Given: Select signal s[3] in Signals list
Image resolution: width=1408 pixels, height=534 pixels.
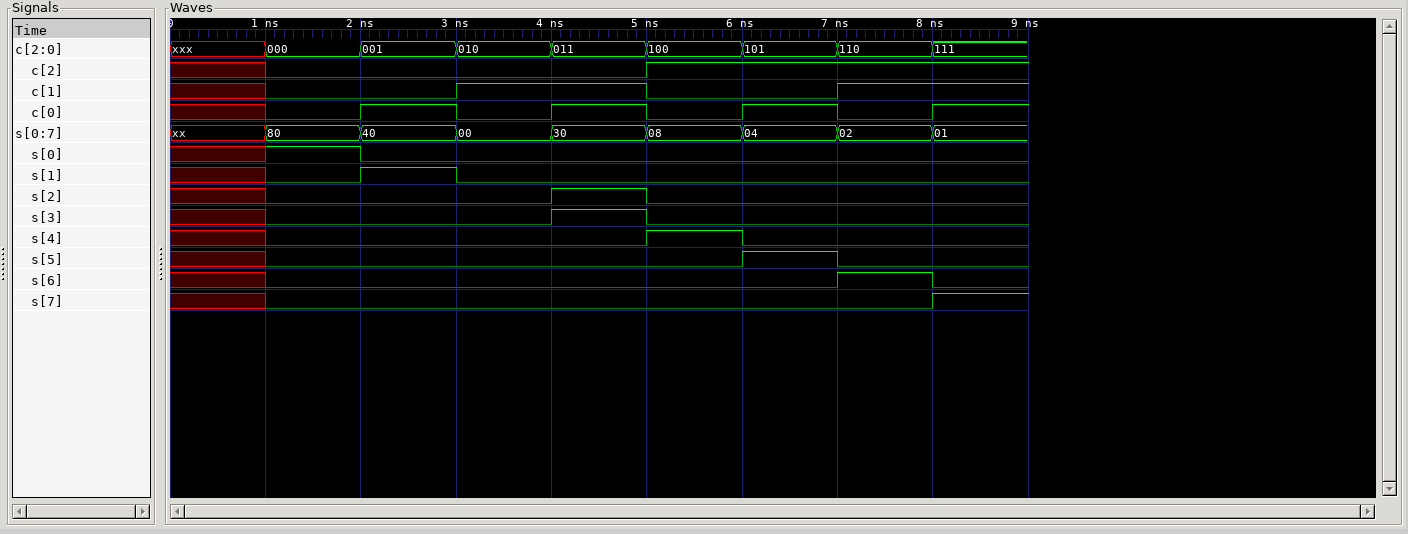Looking at the screenshot, I should click(81, 217).
